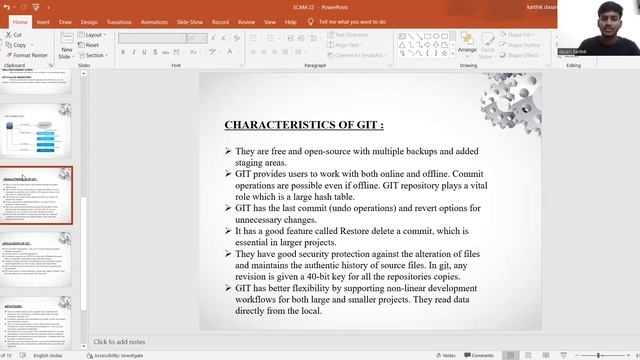Viewport: 640px width, 360px height.
Task: Open the Align Text dropdown
Action: pos(344,45)
